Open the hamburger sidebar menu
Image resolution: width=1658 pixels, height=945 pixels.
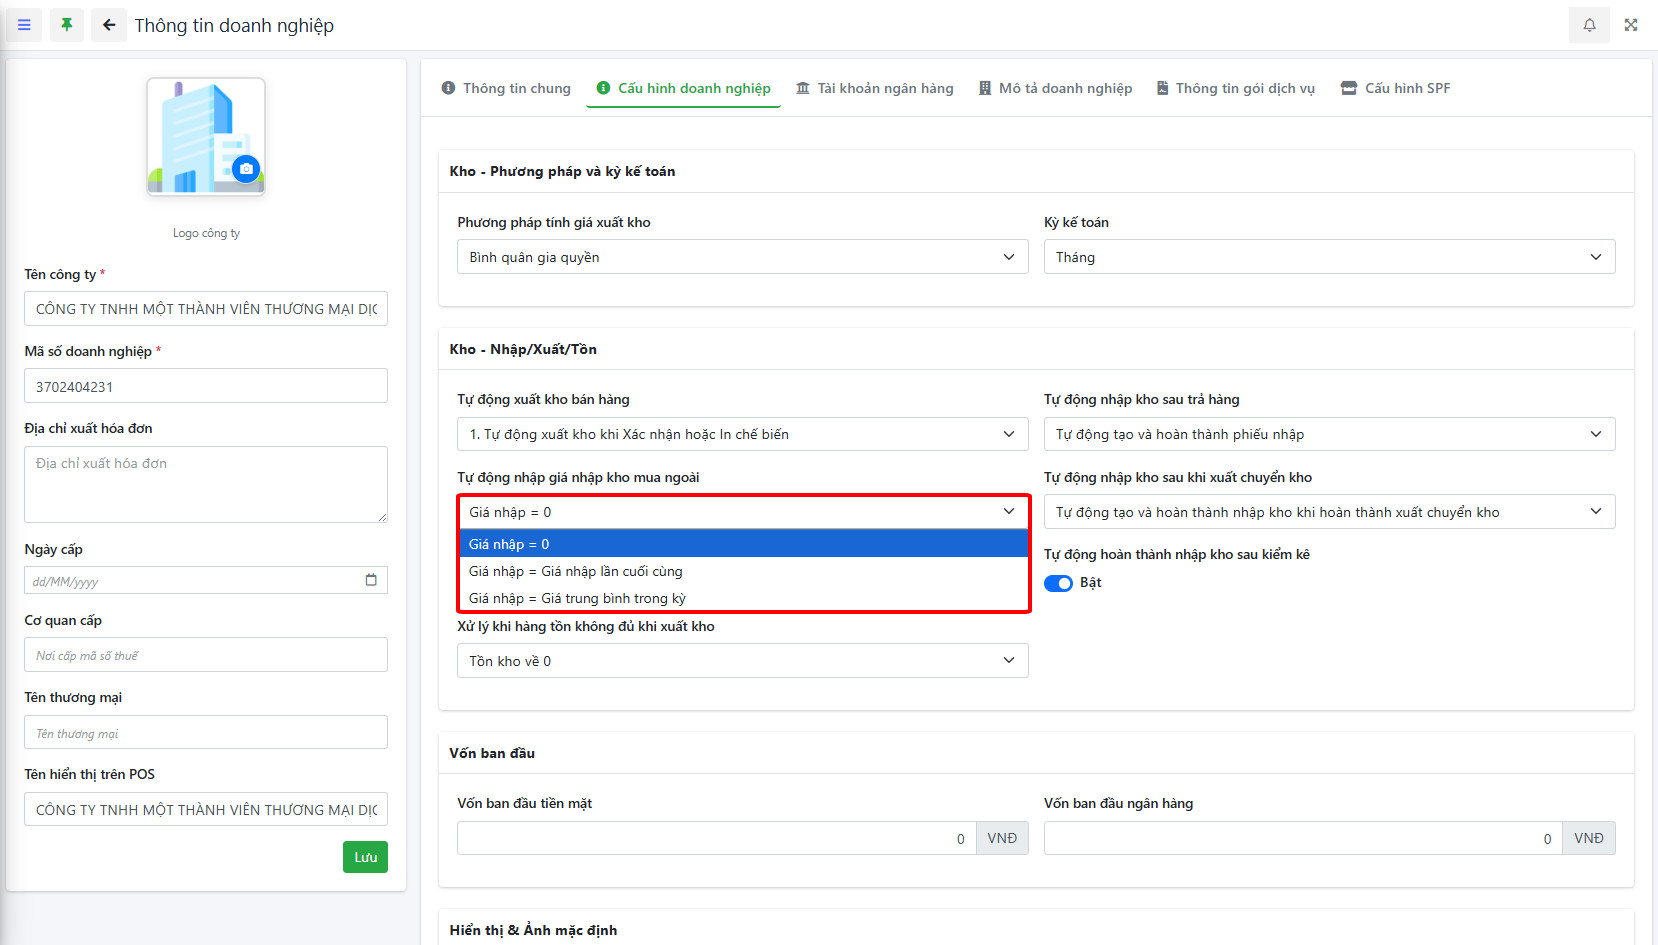[x=24, y=25]
